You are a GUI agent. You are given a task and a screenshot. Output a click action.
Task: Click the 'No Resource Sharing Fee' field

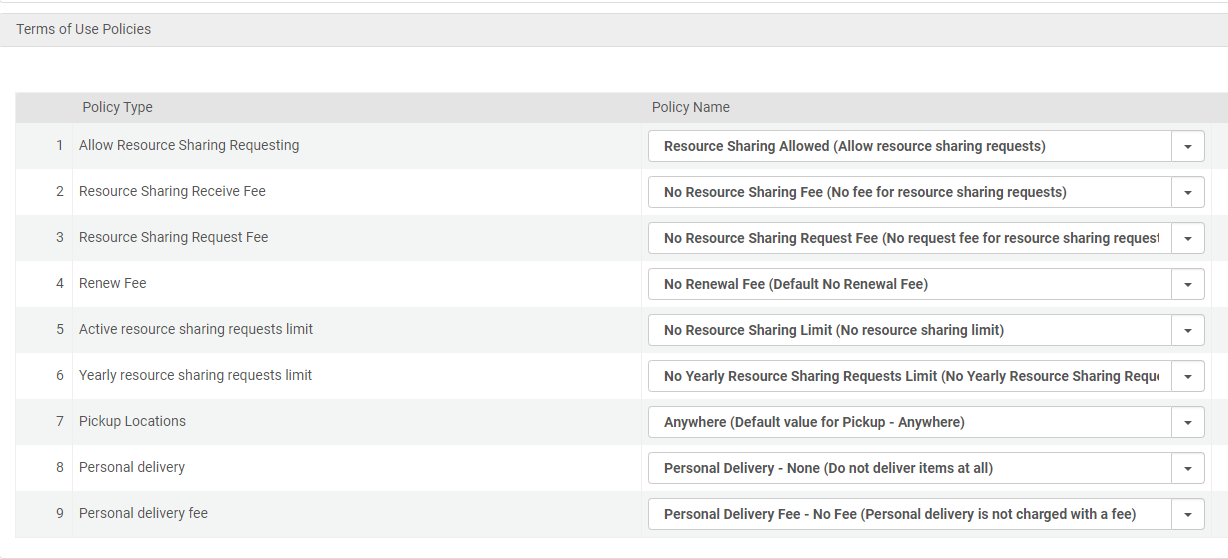pyautogui.click(x=908, y=192)
